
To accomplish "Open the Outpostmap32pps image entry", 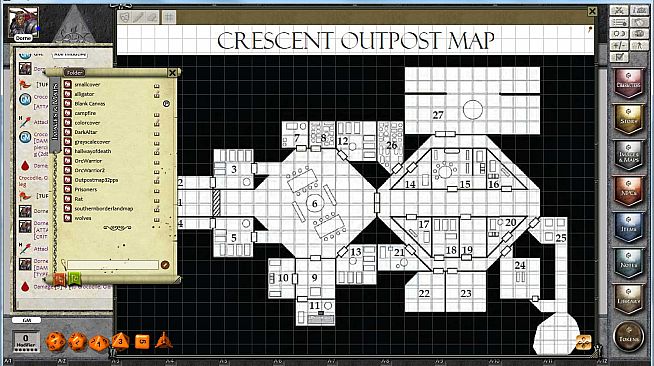I will pos(96,180).
